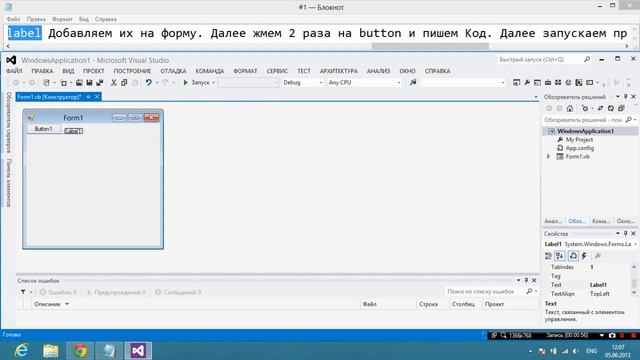The height and width of the screenshot is (360, 640).
Task: Click the Properties view icon in Properties panel
Action: [x=573, y=256]
